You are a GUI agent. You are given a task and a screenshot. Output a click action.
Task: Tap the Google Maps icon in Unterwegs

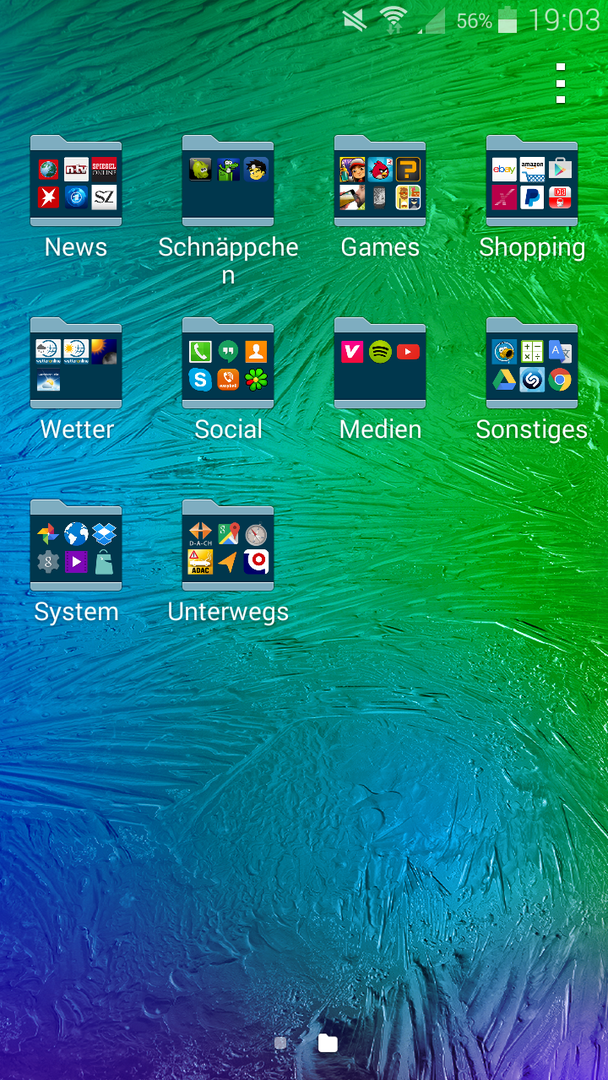[228, 534]
